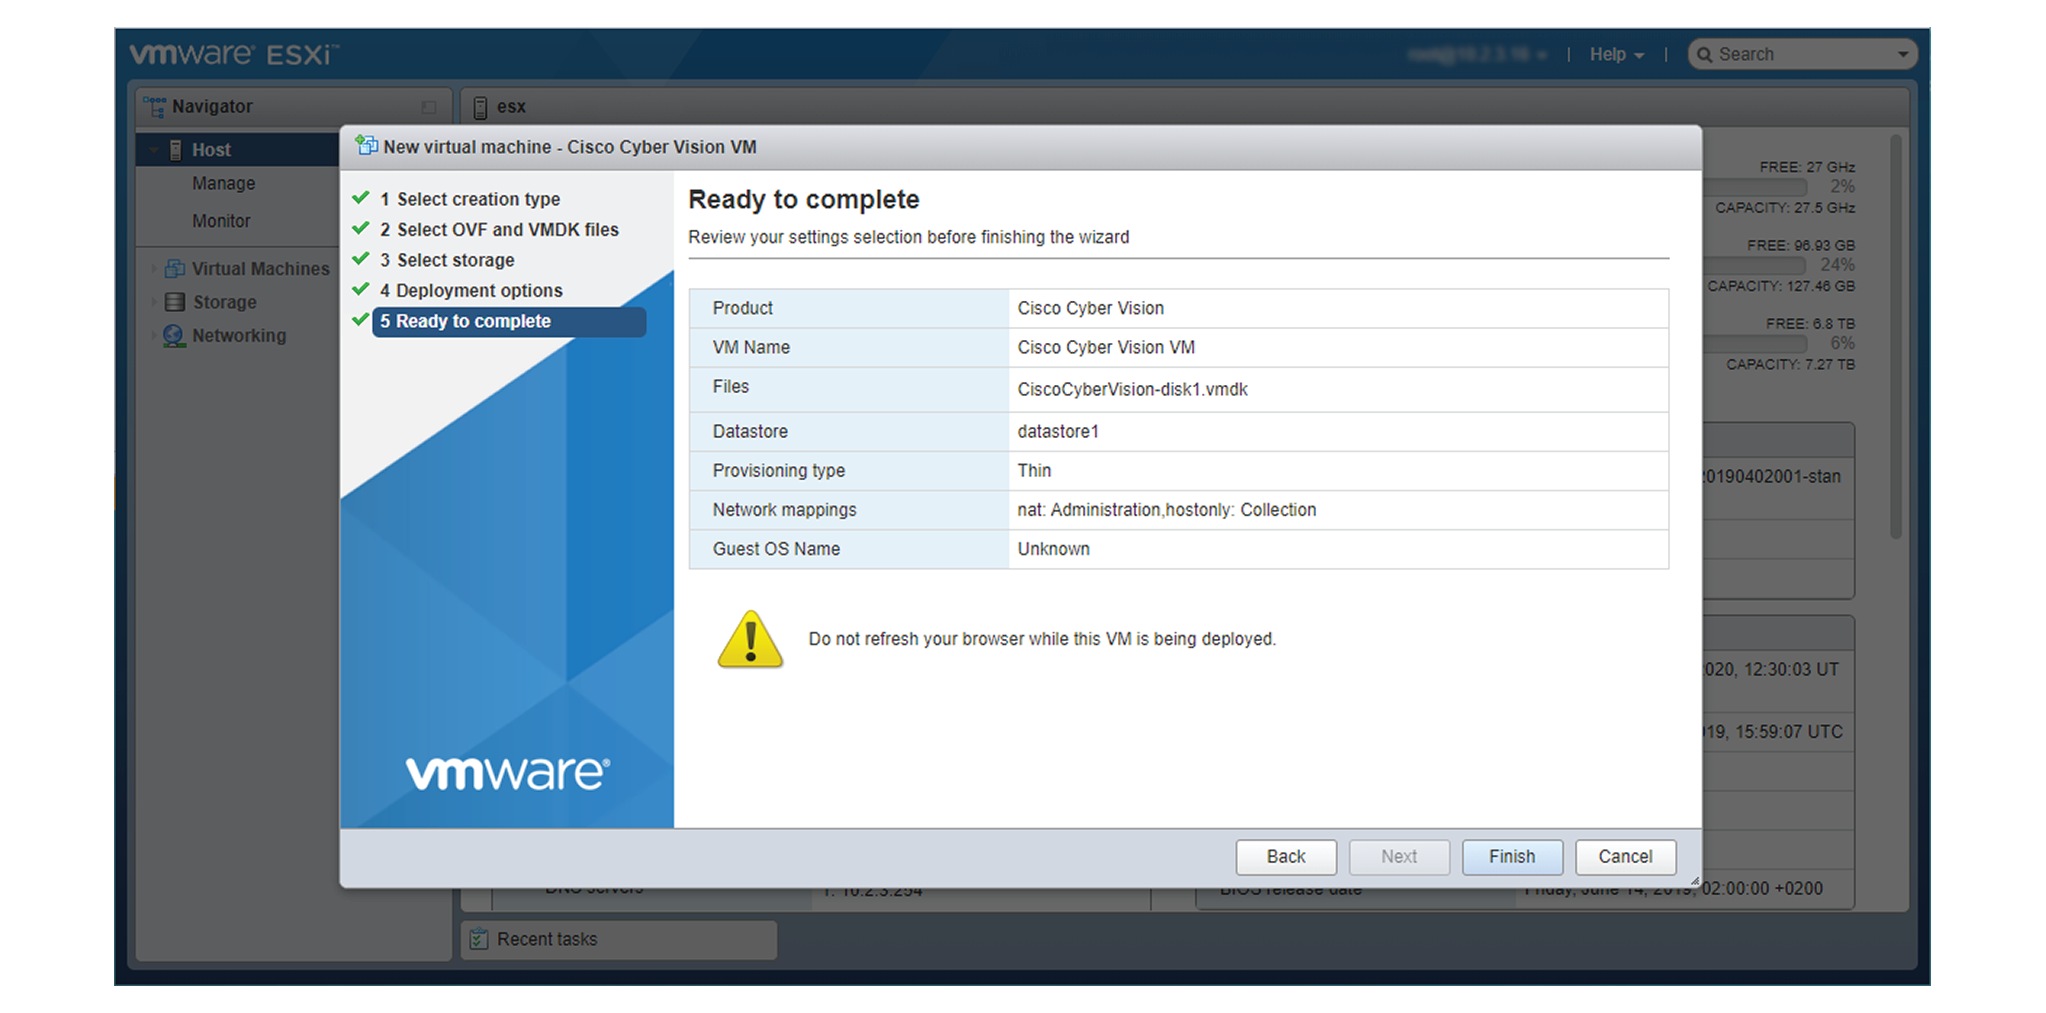2046x1013 pixels.
Task: Click inside the Search input field
Action: click(1790, 53)
